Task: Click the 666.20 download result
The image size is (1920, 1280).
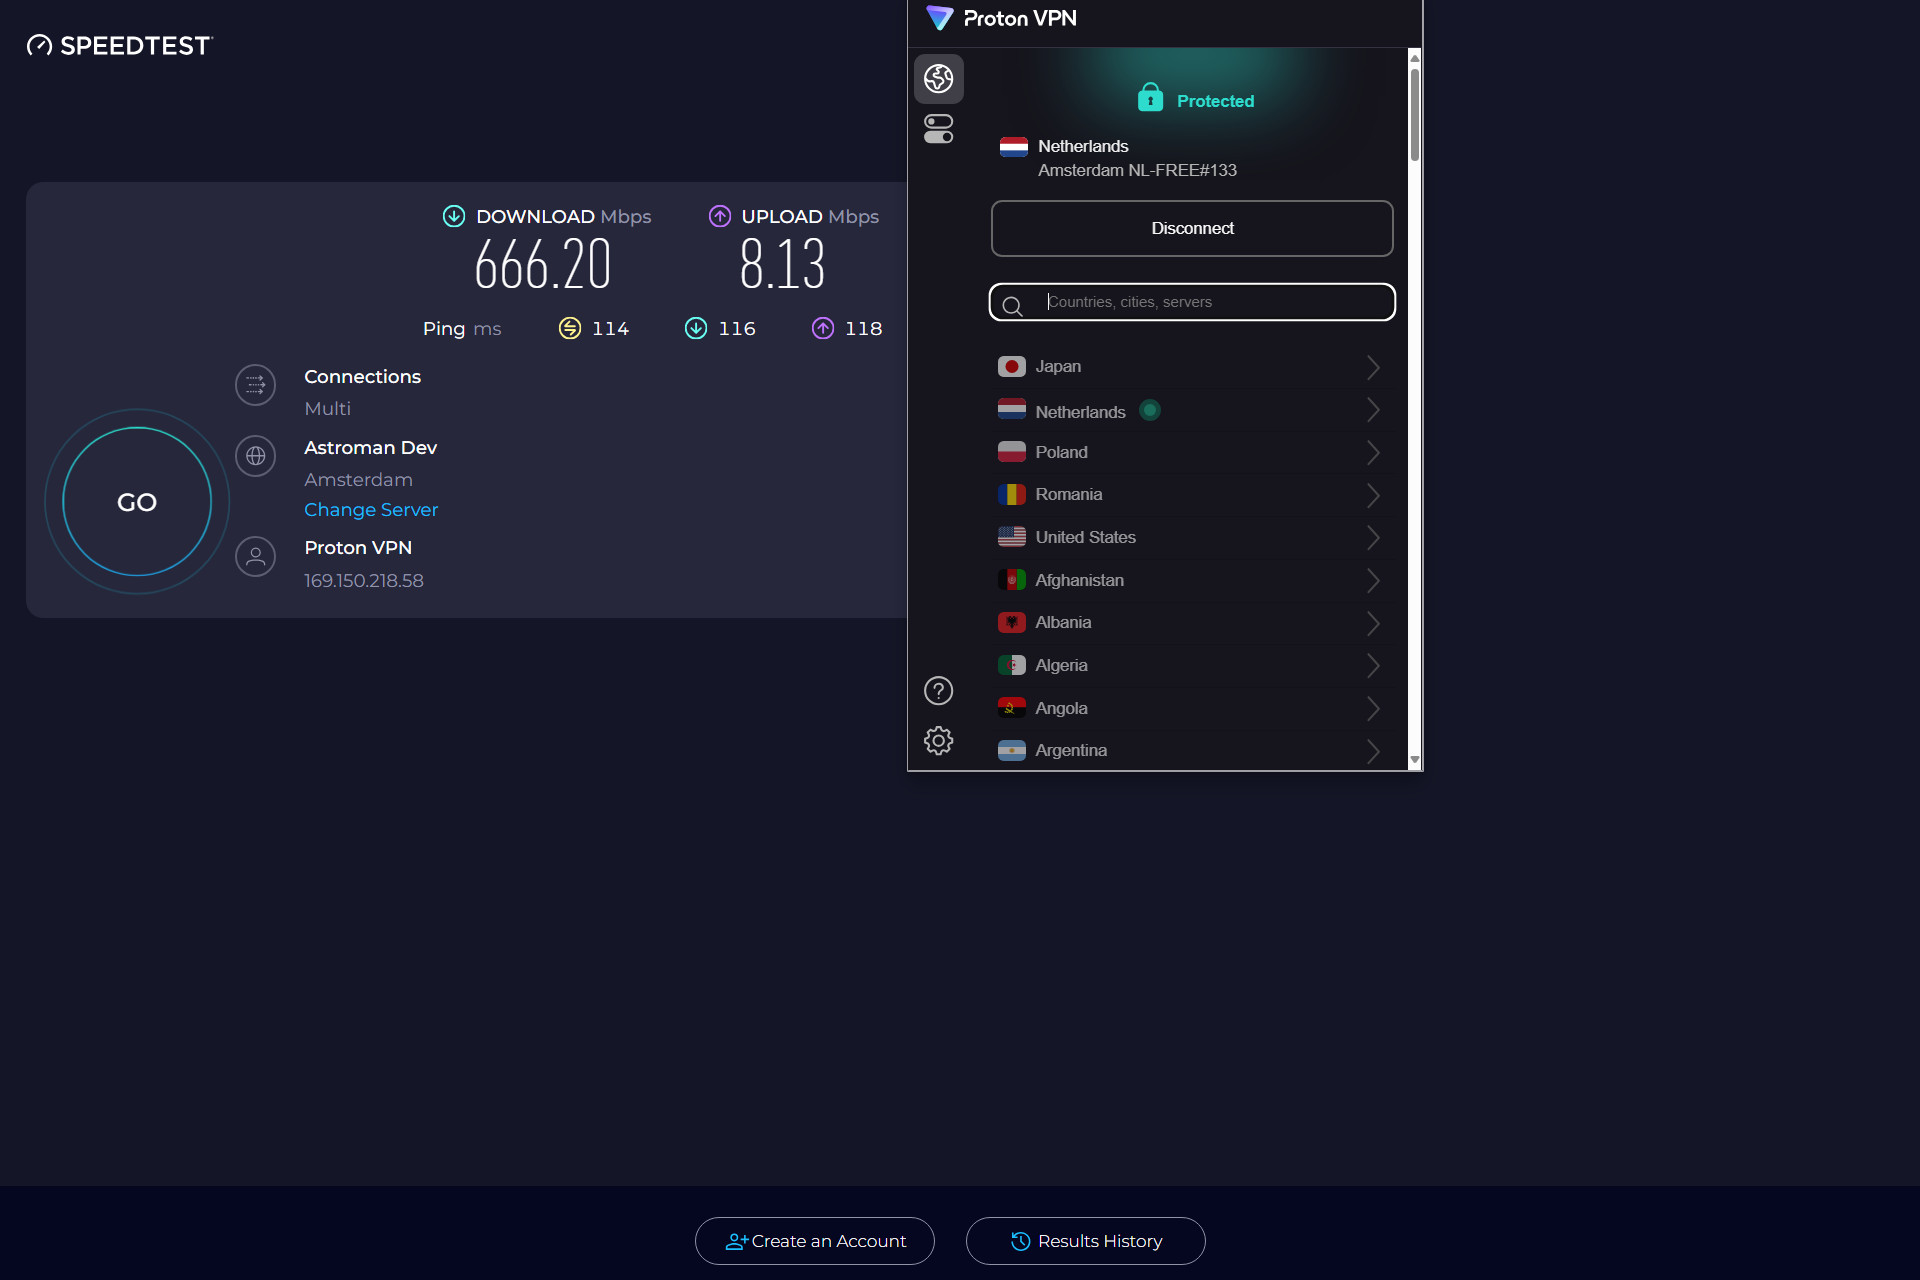Action: coord(543,265)
